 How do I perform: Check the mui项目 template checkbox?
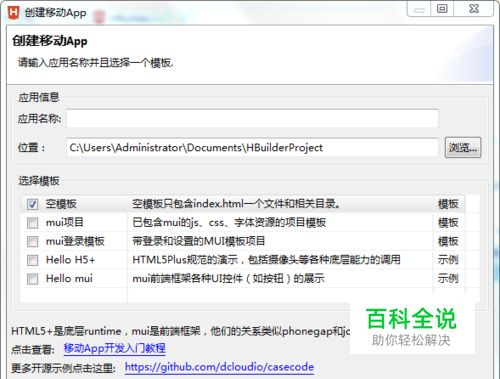click(x=32, y=223)
